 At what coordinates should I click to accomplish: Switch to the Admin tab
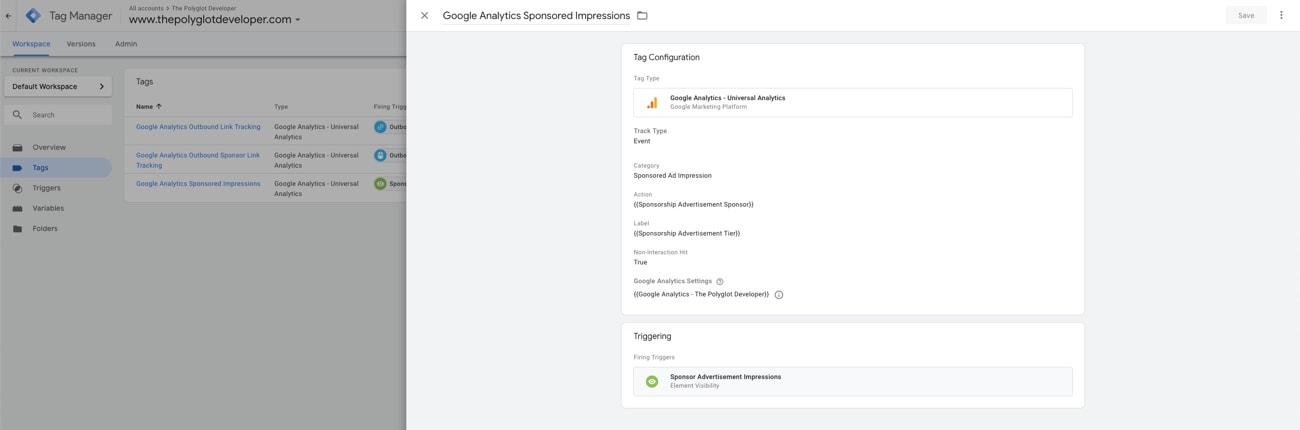[x=126, y=44]
